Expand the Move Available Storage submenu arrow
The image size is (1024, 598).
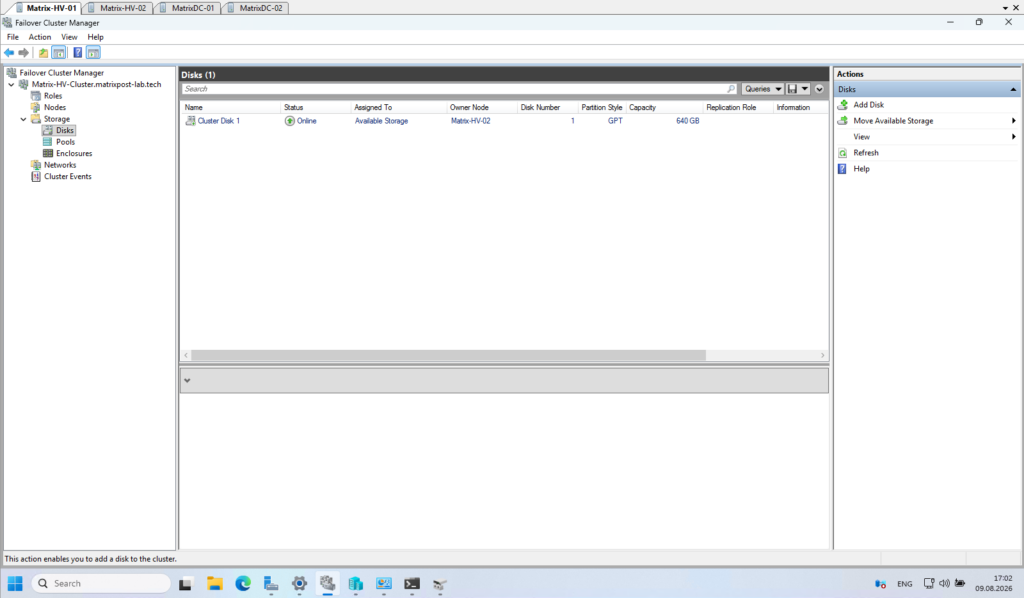tap(1014, 121)
